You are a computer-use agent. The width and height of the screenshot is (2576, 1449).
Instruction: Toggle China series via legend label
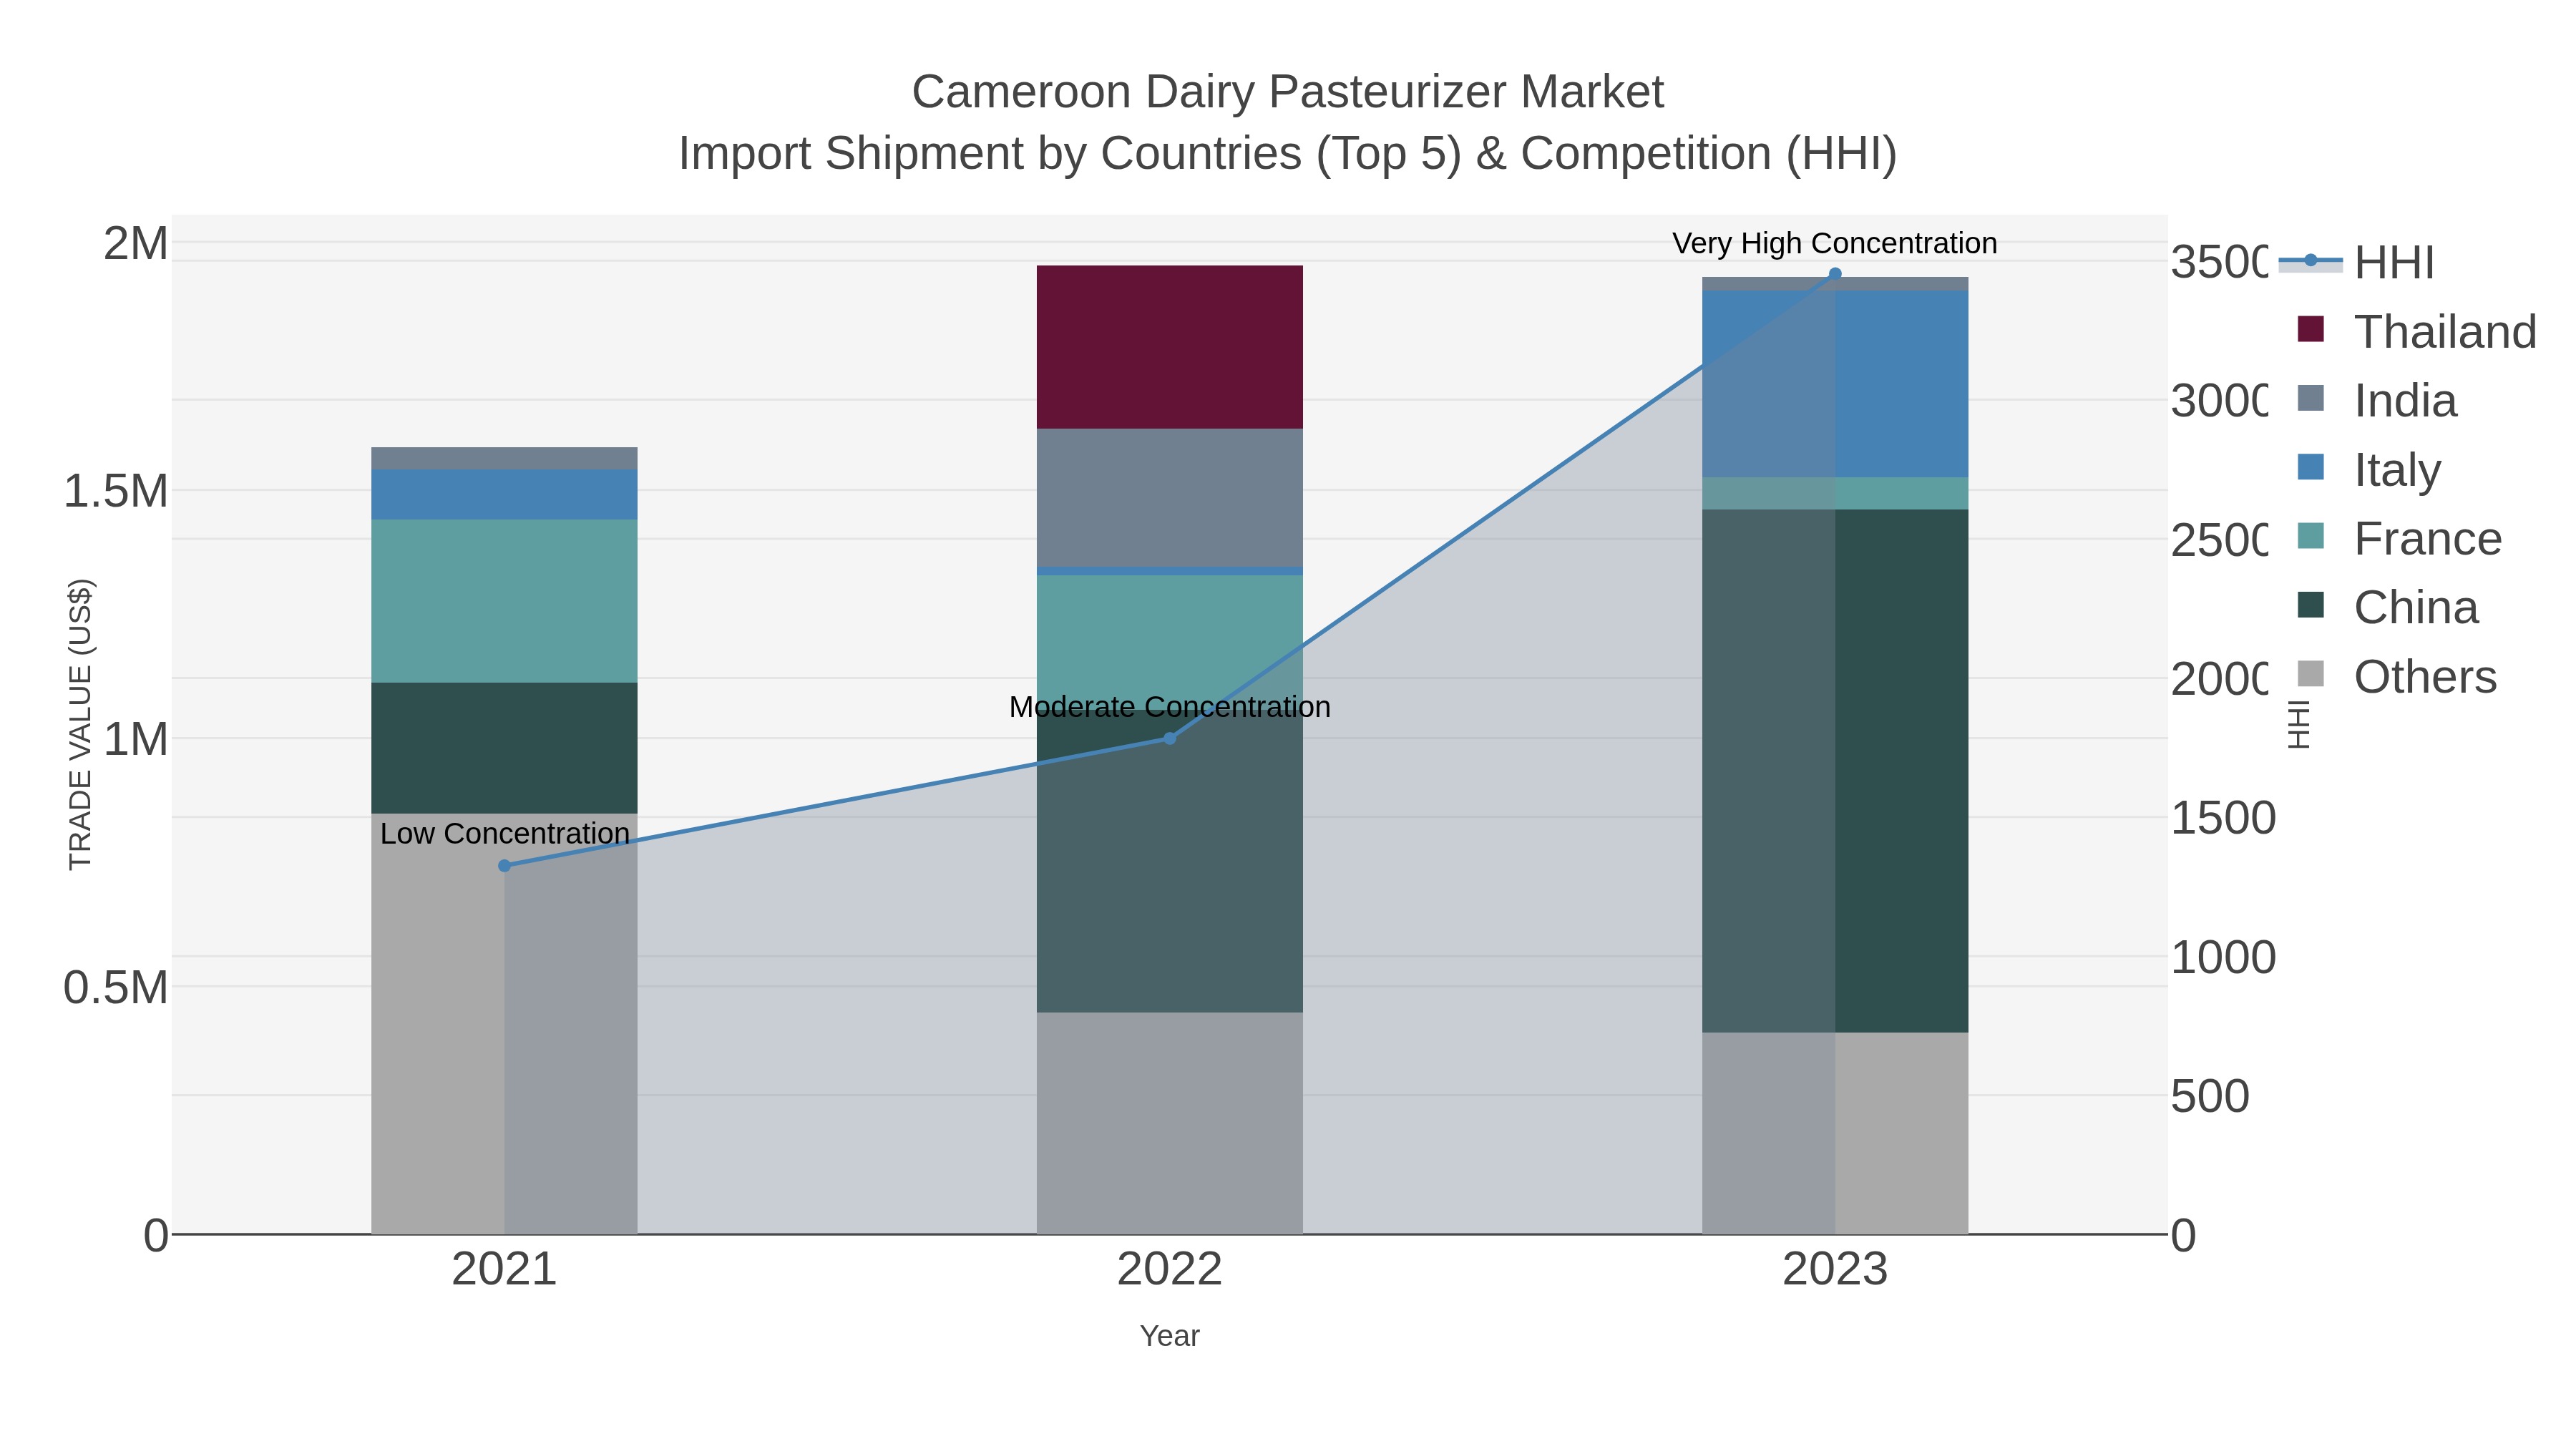(x=2416, y=608)
